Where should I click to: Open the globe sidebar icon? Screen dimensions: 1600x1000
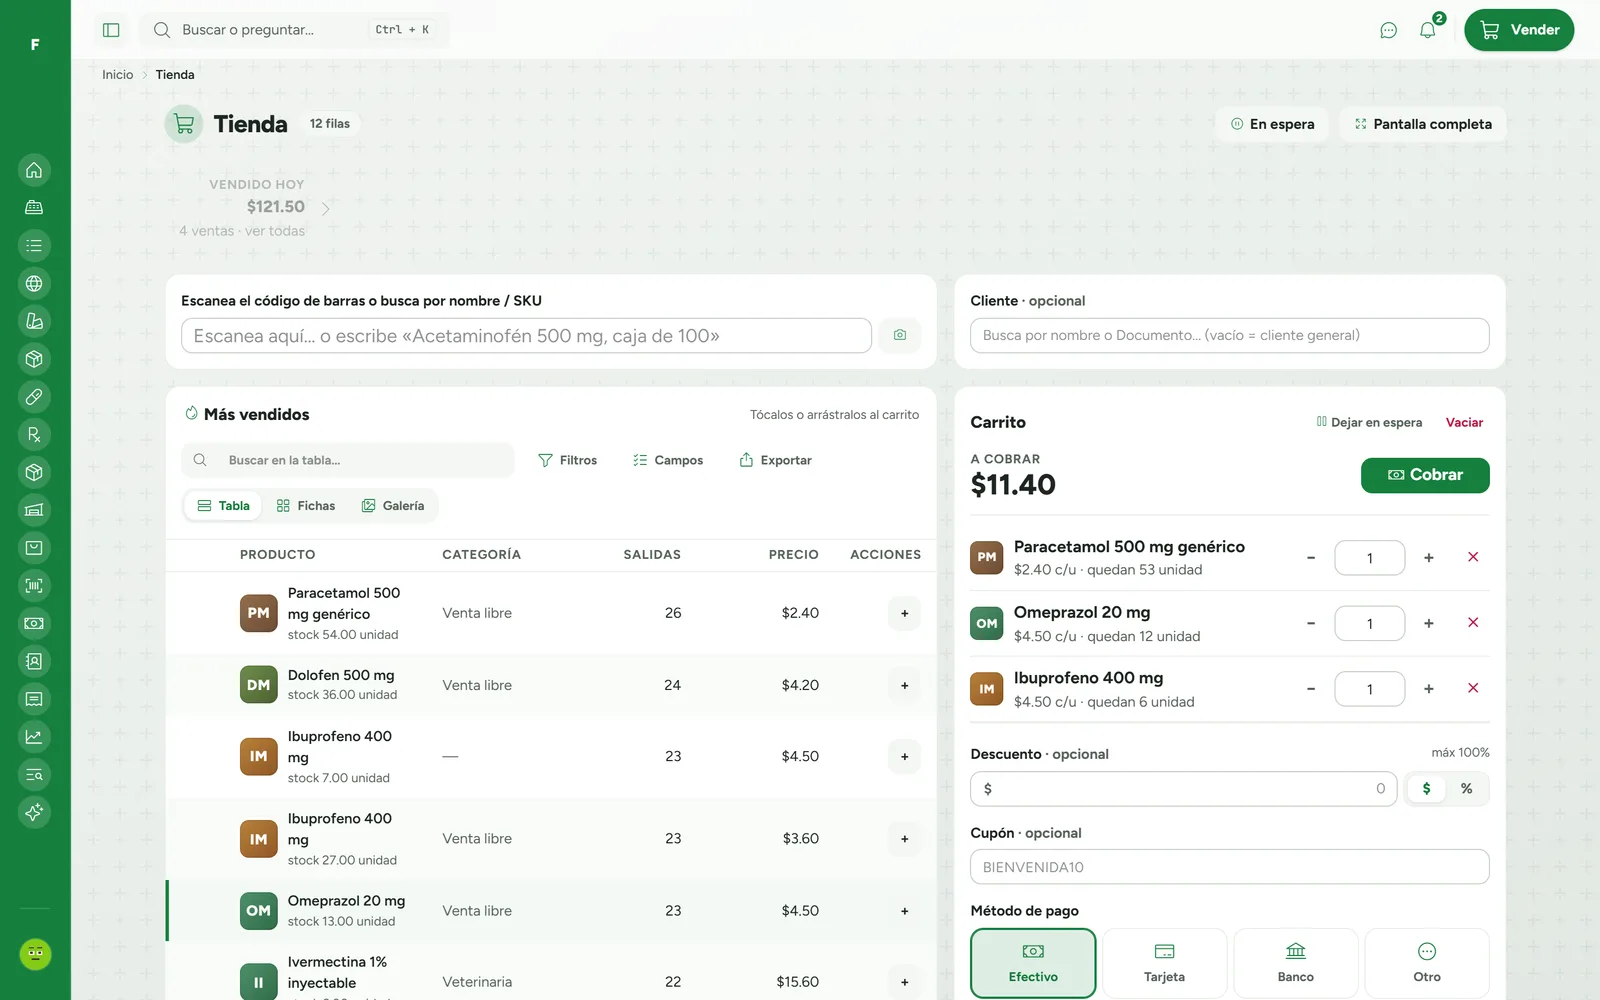(x=34, y=284)
